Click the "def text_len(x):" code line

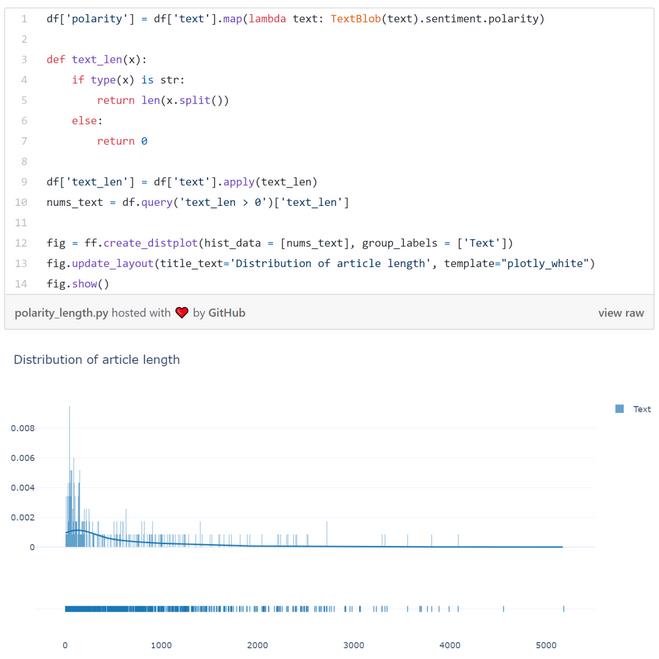pyautogui.click(x=96, y=60)
